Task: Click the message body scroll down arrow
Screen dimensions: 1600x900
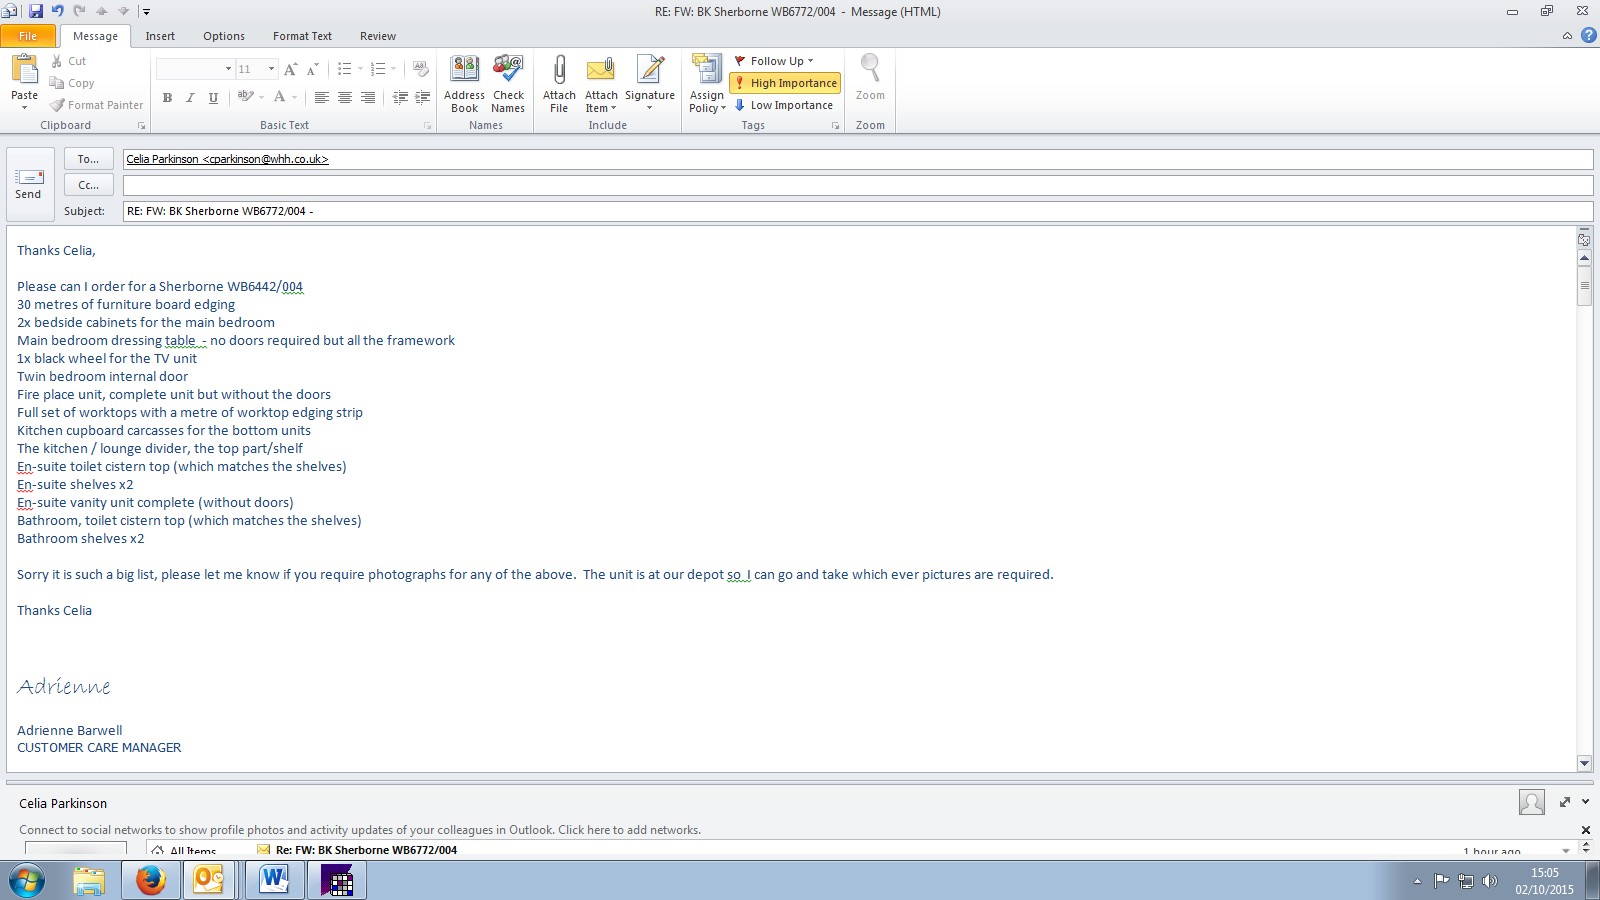Action: click(1584, 763)
